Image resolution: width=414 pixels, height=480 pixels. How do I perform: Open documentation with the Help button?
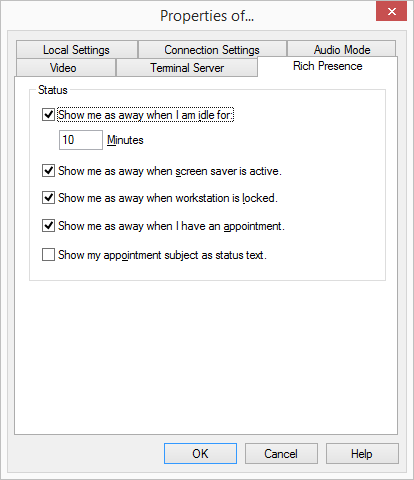coord(362,453)
